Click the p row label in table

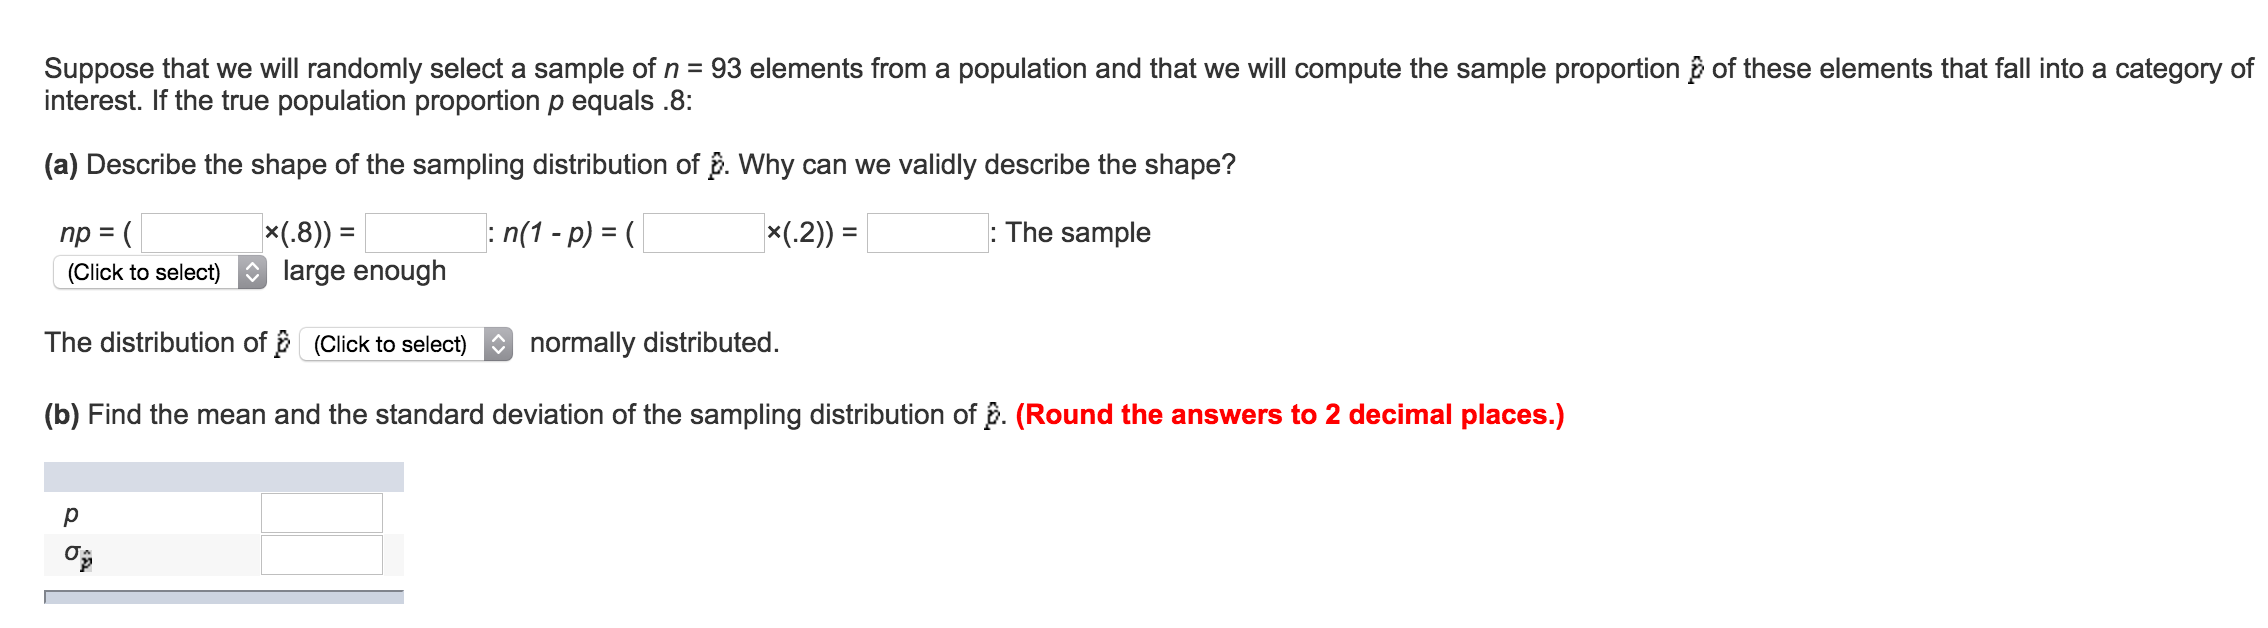pos(70,514)
